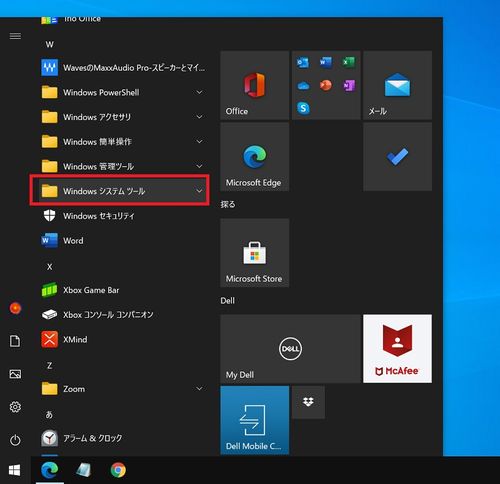
Task: Open the Microsoft Edge tile
Action: click(x=255, y=157)
